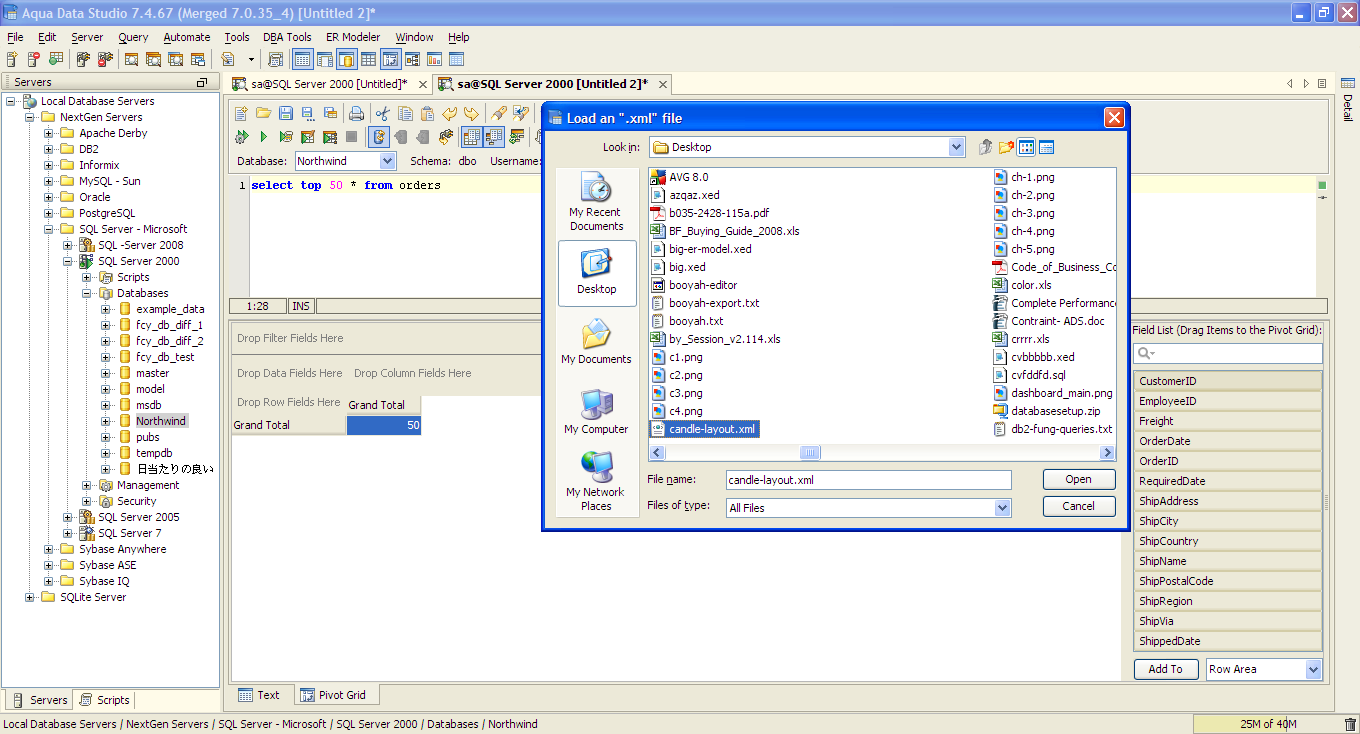Image resolution: width=1360 pixels, height=734 pixels.
Task: Click the Paste clipboard icon
Action: [x=427, y=113]
